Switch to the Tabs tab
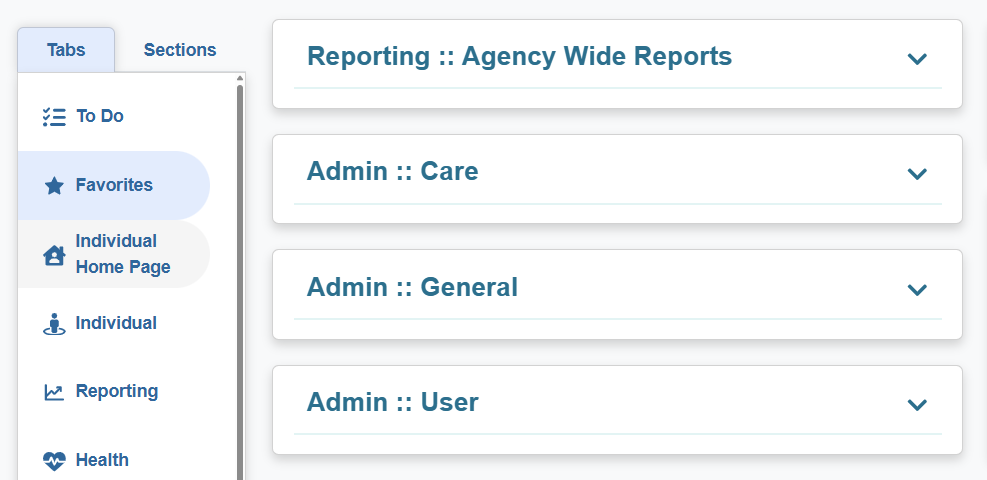The image size is (987, 480). [x=66, y=50]
